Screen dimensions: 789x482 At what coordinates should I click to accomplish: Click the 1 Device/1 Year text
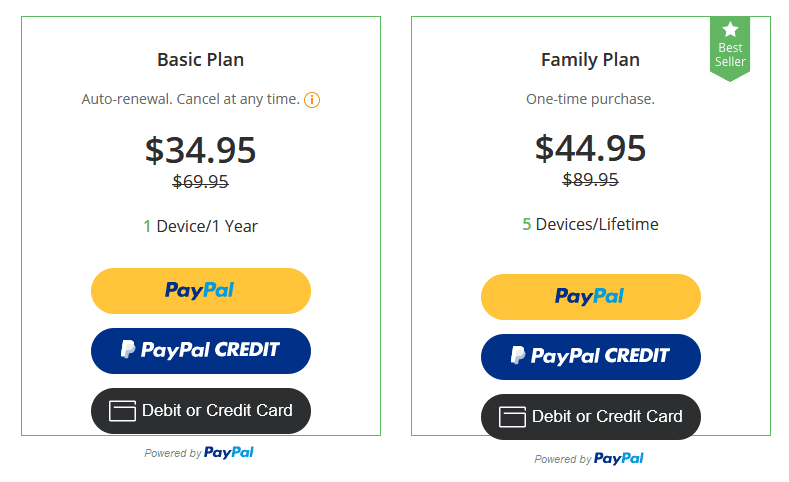pyautogui.click(x=200, y=226)
